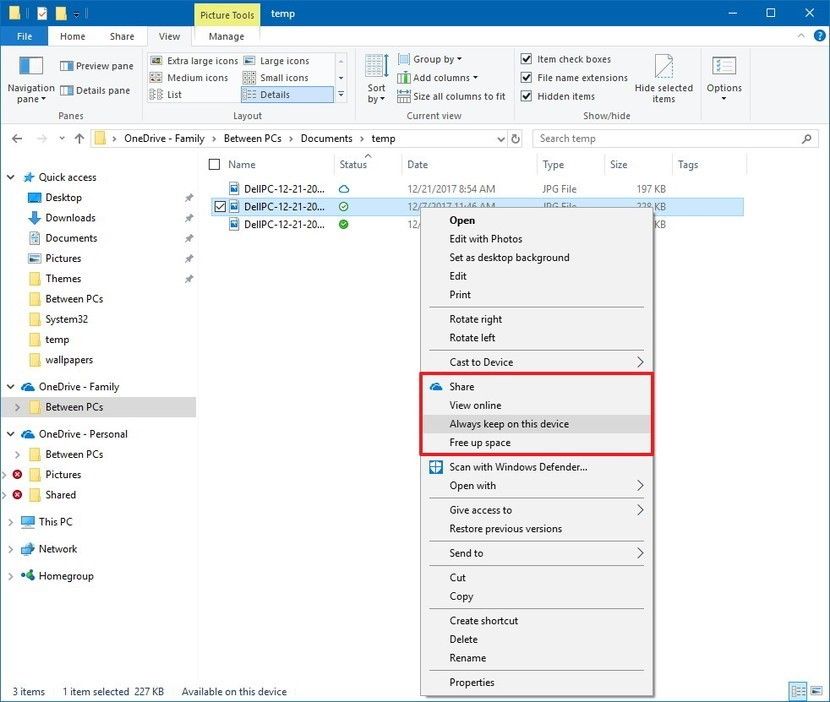Select Free up space from context menu
Viewport: 830px width, 702px height.
coord(480,442)
